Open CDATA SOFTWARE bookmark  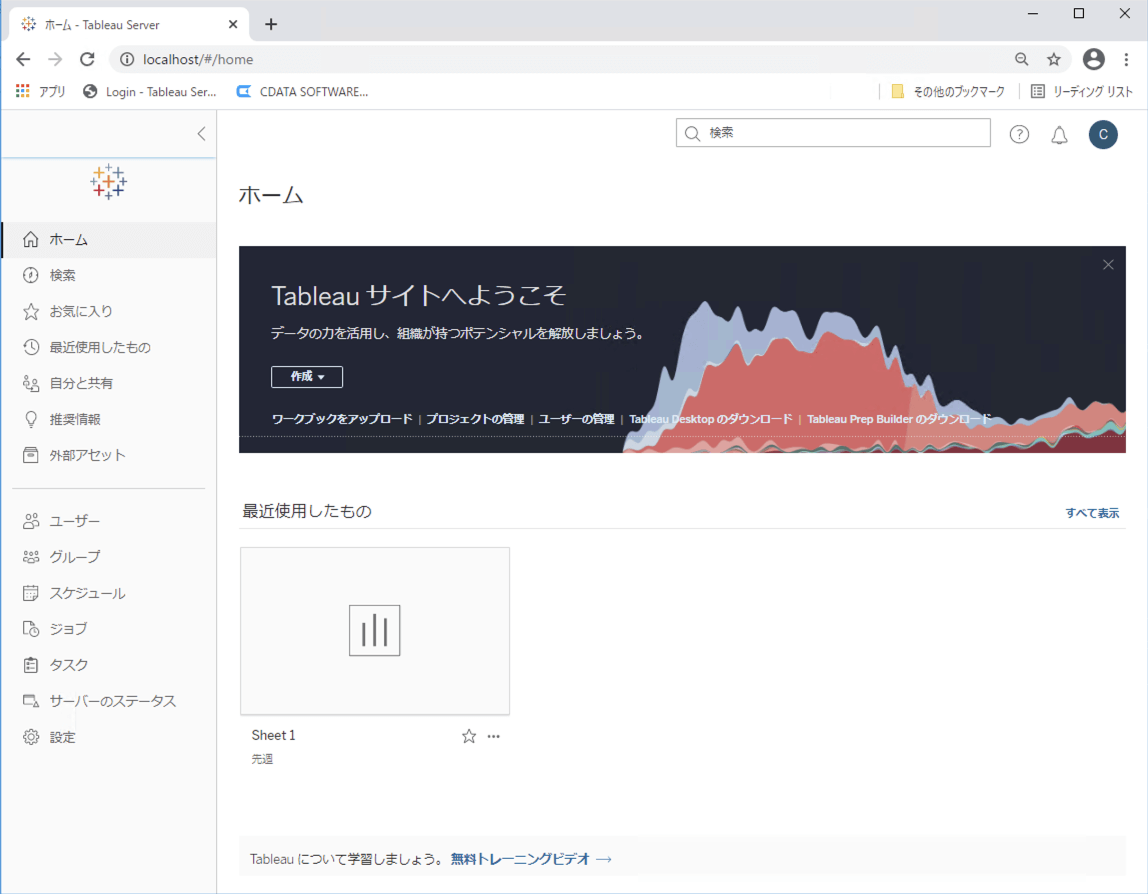[x=302, y=92]
